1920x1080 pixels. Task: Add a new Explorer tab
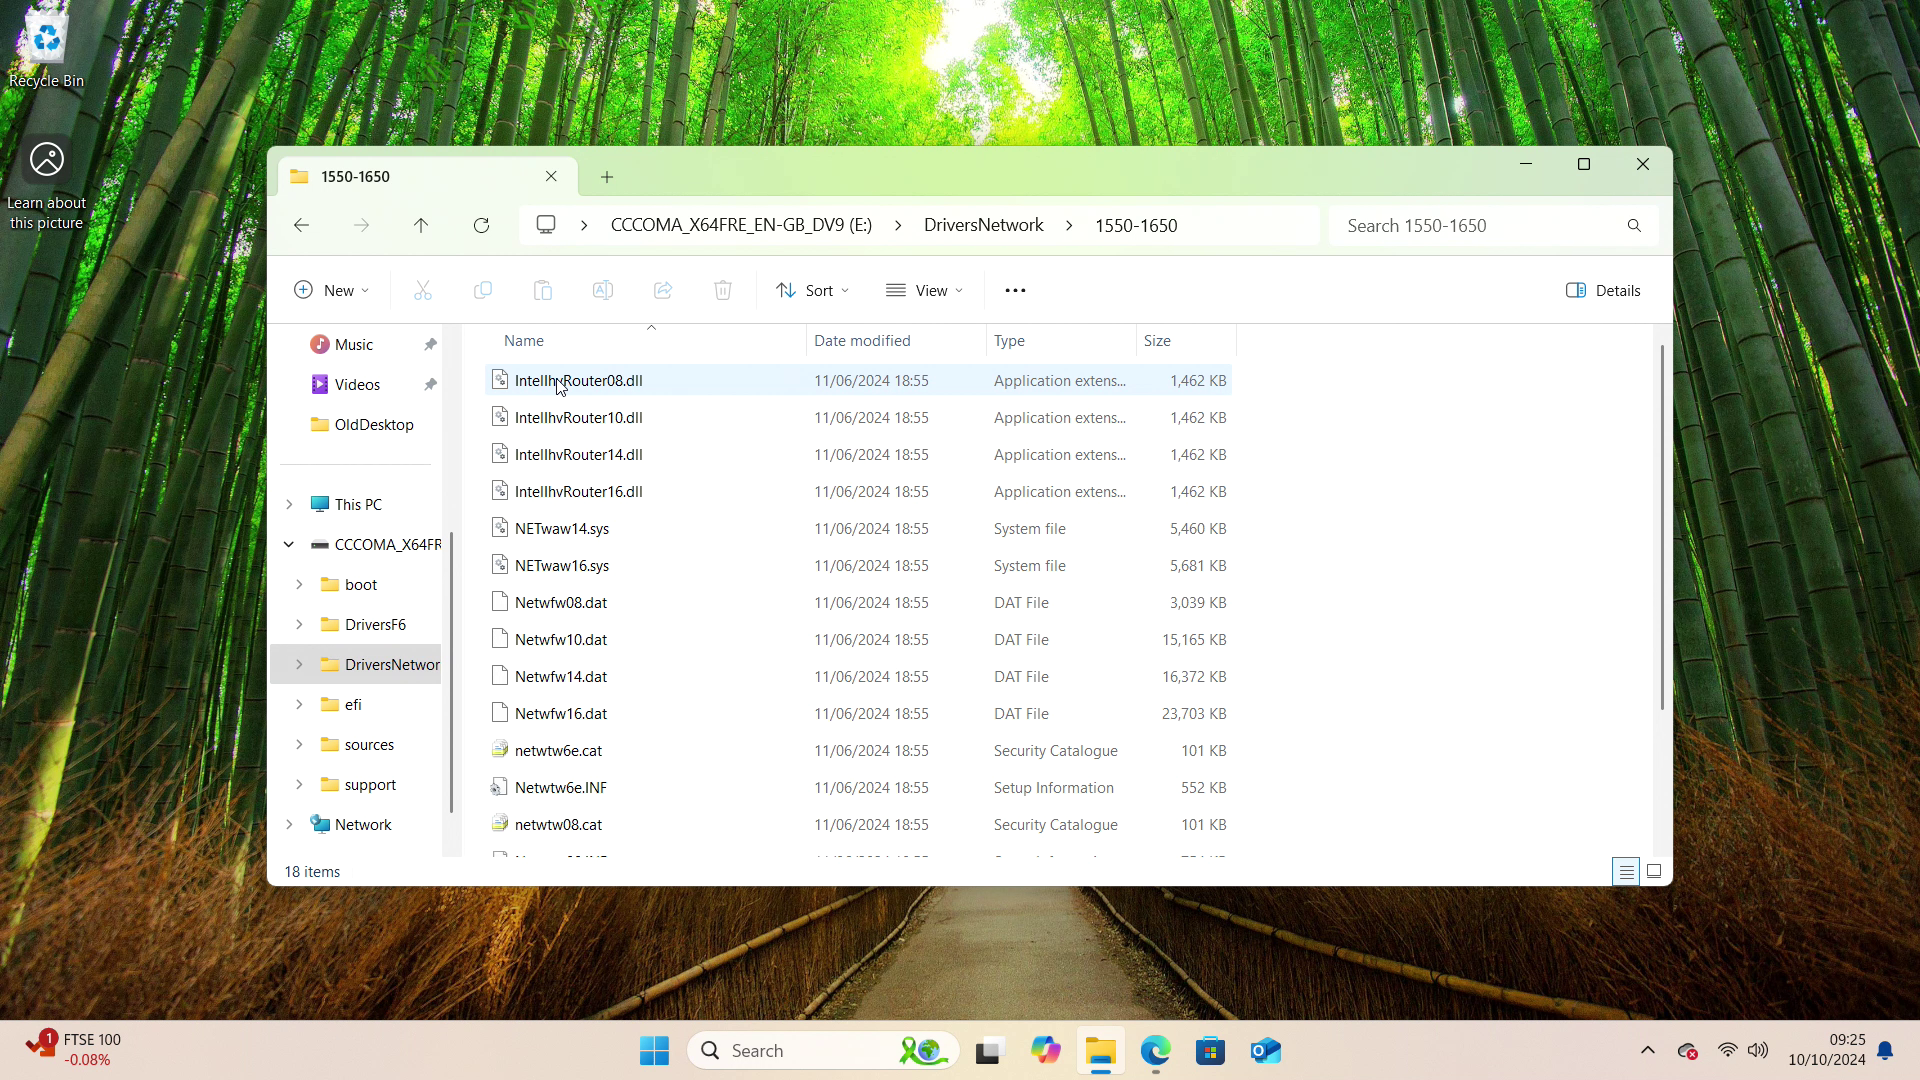point(607,177)
